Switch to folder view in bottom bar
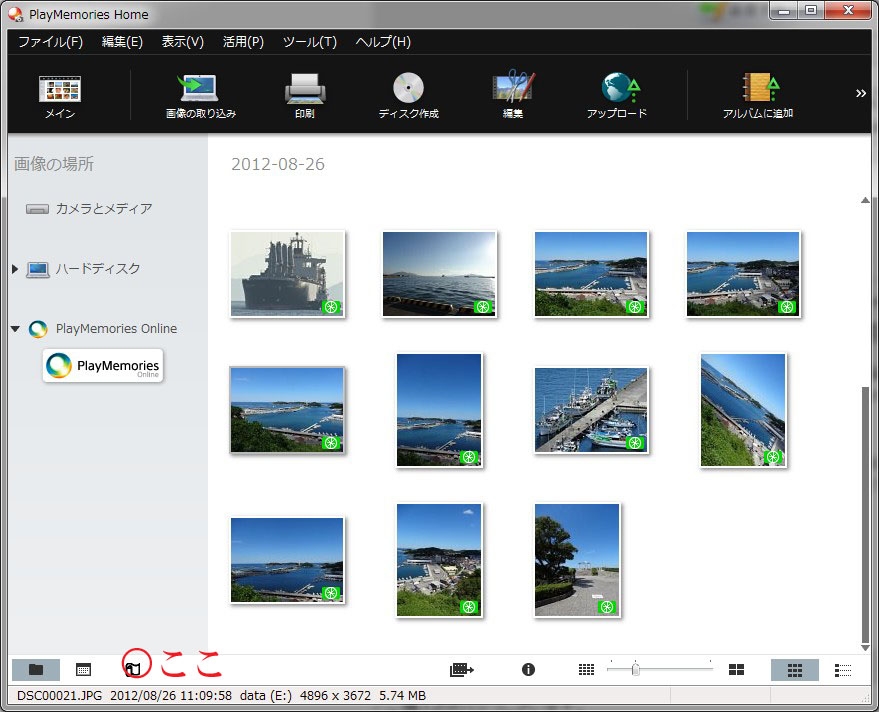This screenshot has width=879, height=712. [36, 670]
